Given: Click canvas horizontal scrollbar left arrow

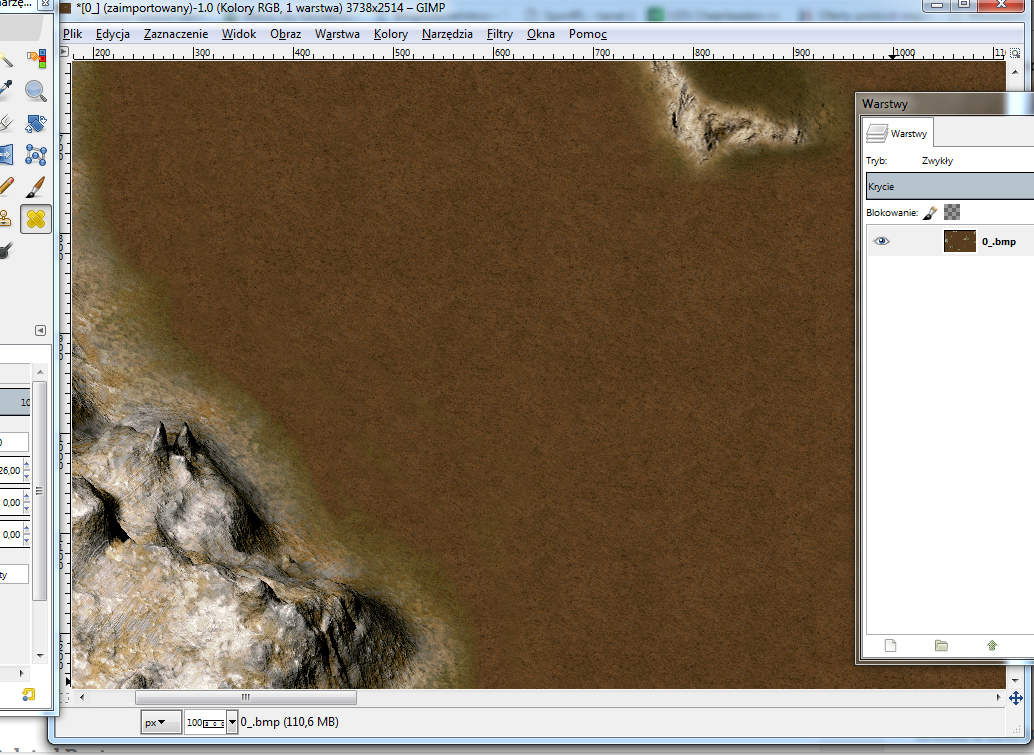Looking at the screenshot, I should point(82,697).
